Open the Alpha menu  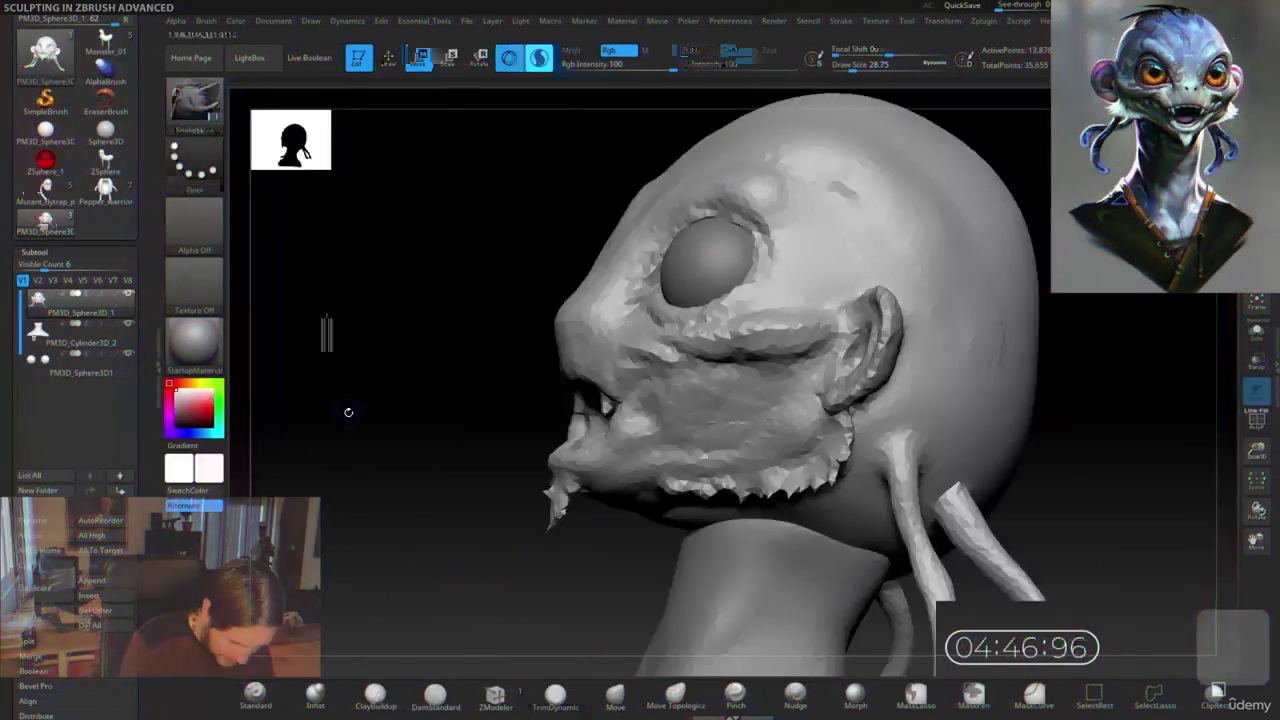point(176,21)
